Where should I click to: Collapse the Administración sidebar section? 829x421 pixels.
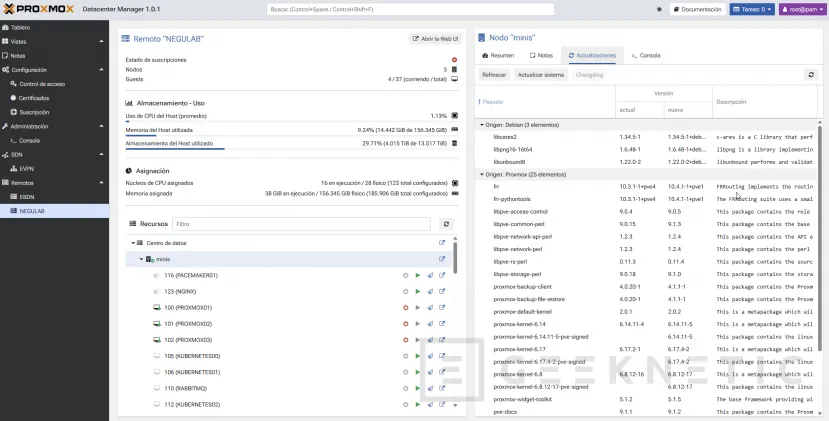coord(102,126)
